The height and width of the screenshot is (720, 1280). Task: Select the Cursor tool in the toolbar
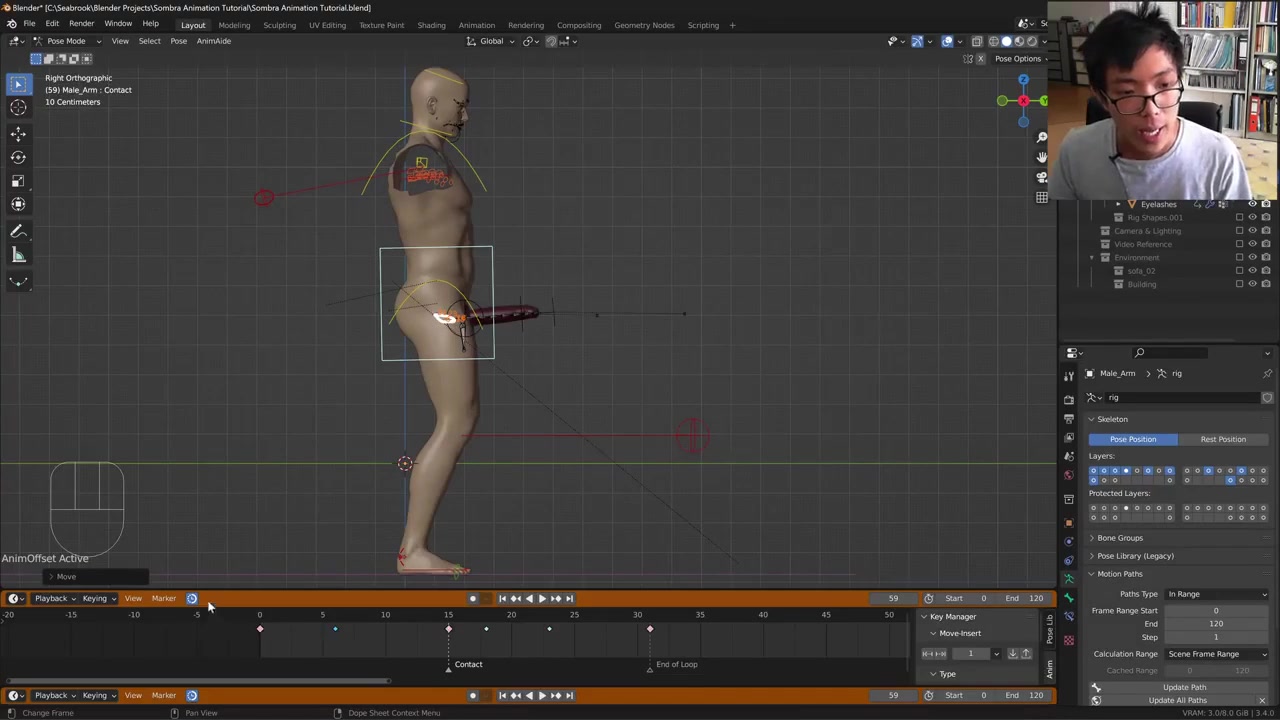pyautogui.click(x=18, y=108)
